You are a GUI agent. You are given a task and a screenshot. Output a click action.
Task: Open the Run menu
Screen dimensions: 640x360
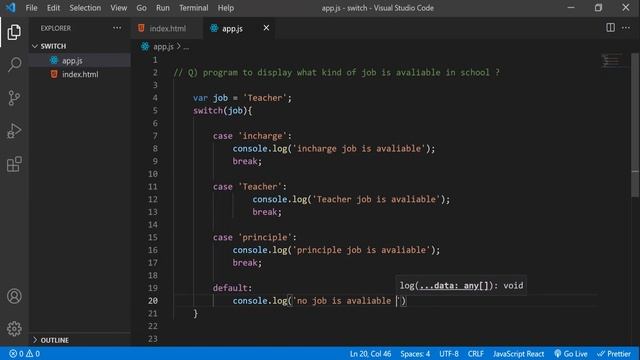[162, 8]
